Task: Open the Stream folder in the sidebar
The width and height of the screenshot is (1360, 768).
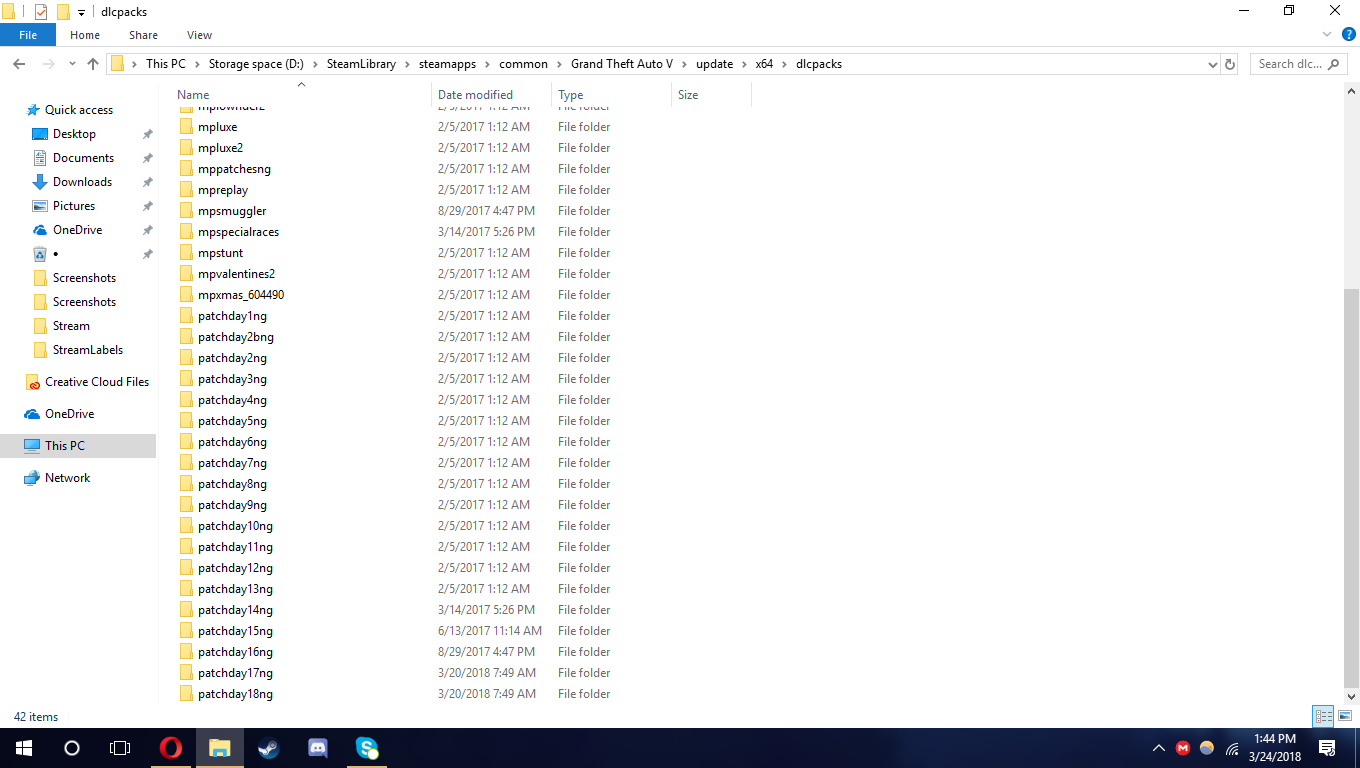Action: (71, 326)
